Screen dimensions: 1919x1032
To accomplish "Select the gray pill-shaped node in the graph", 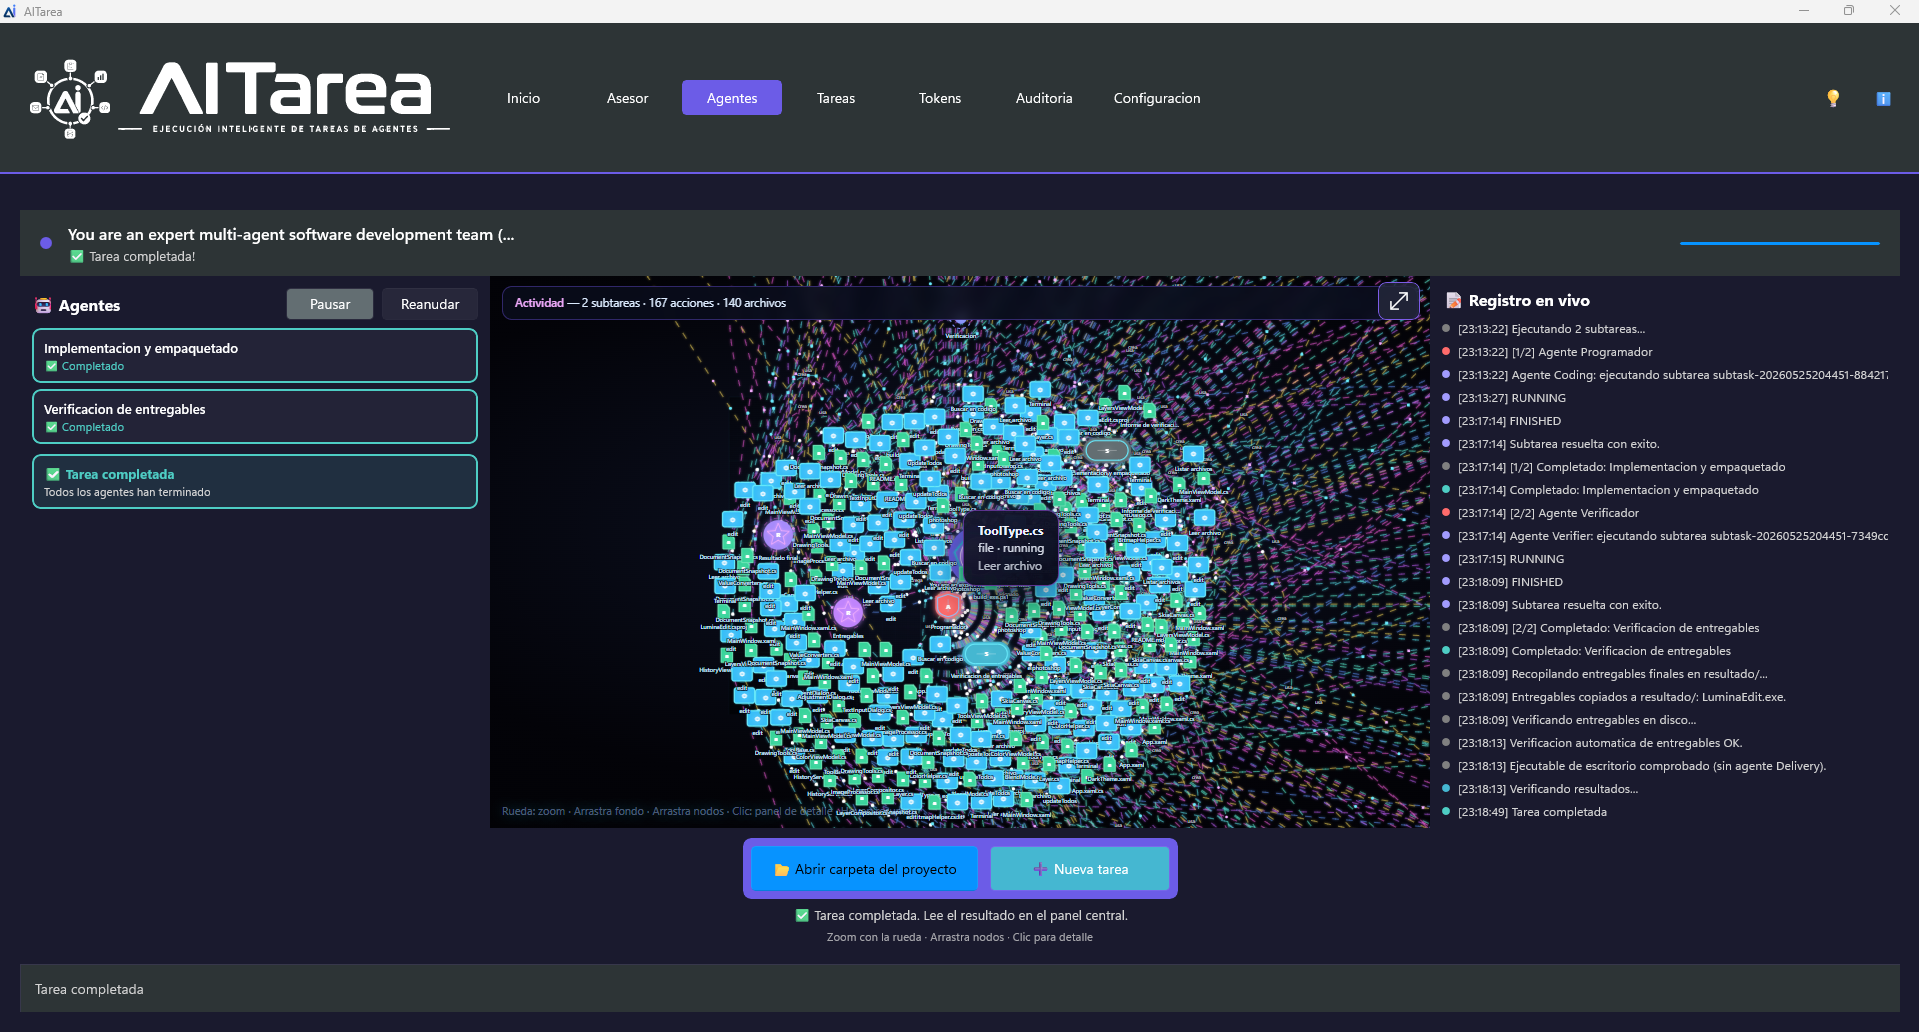I will 1107,451.
